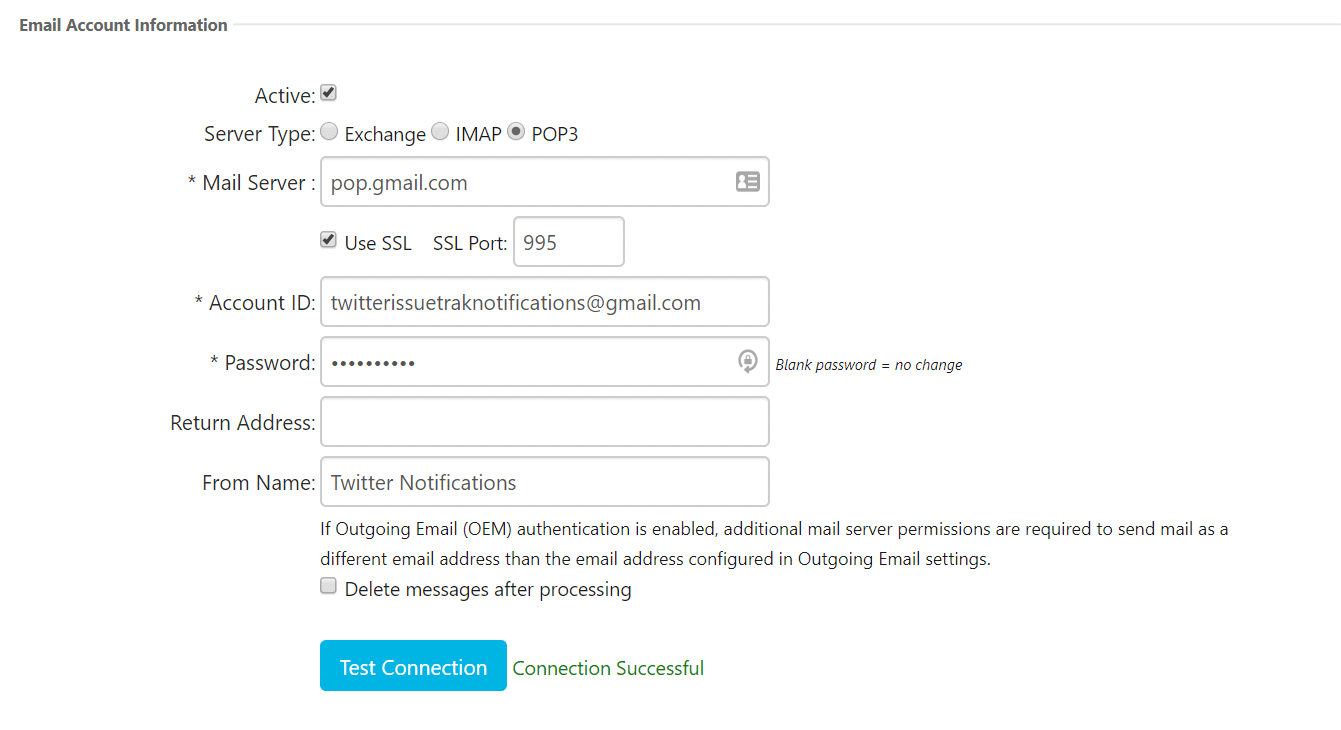This screenshot has height=730, width=1341.
Task: Focus the Mail Server input field
Action: 544,182
